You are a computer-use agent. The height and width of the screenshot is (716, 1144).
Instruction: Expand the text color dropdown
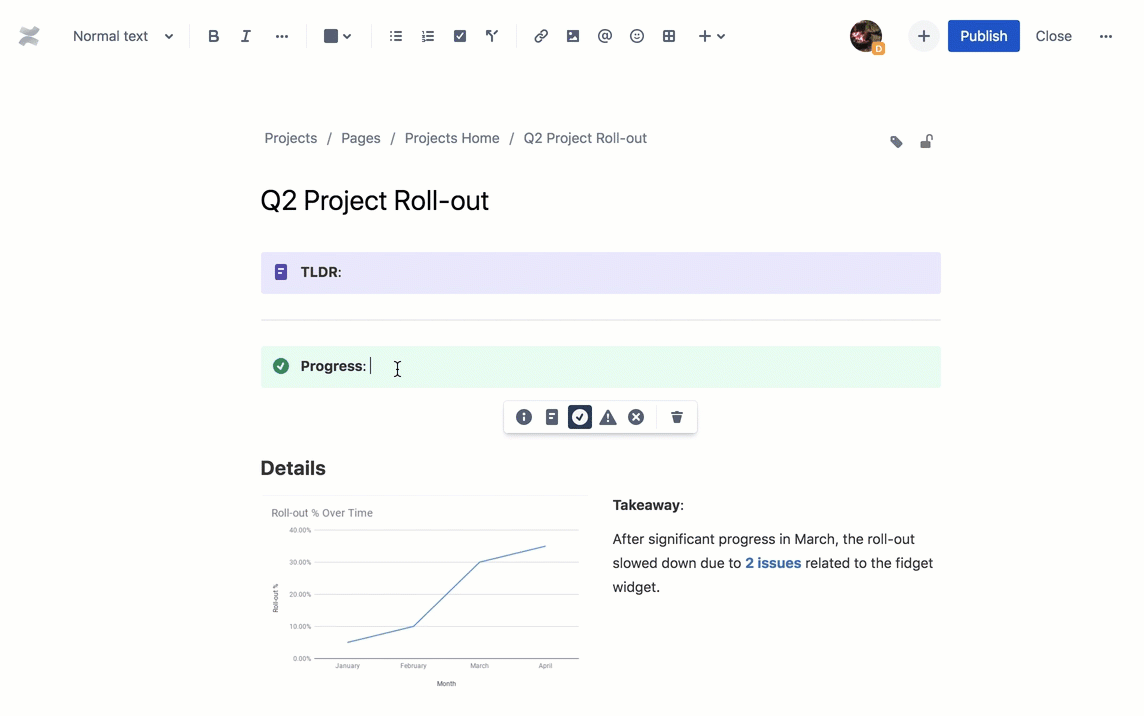click(337, 36)
